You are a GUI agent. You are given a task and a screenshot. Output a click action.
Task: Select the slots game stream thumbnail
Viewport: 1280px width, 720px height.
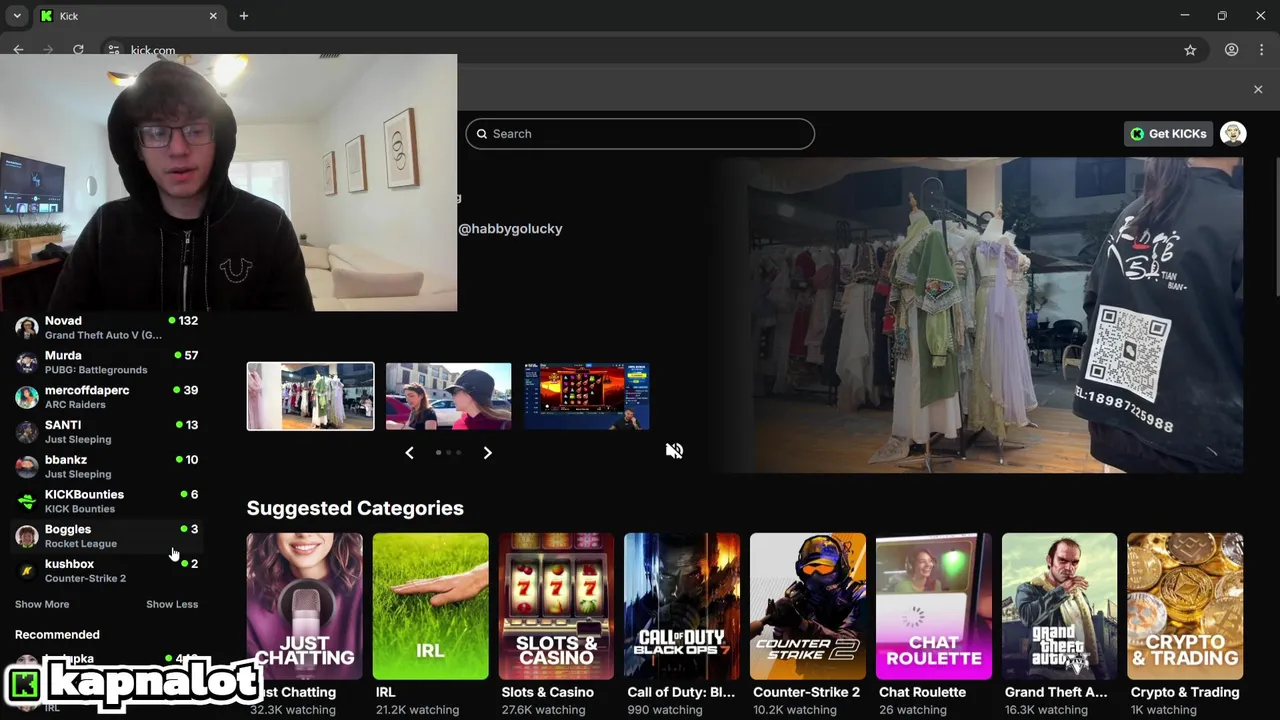point(587,396)
